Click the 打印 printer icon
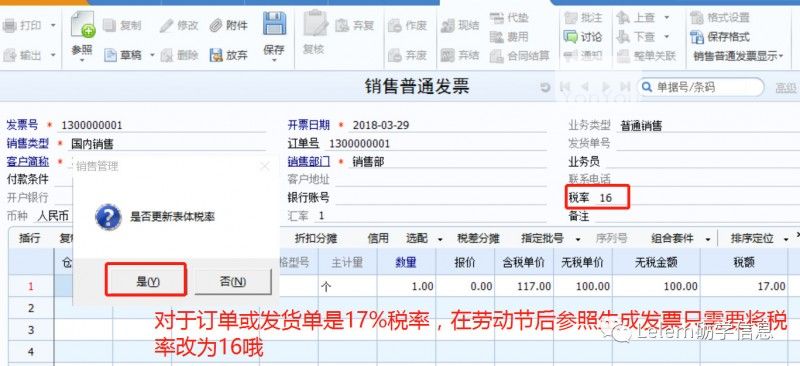The image size is (800, 366). 10,25
